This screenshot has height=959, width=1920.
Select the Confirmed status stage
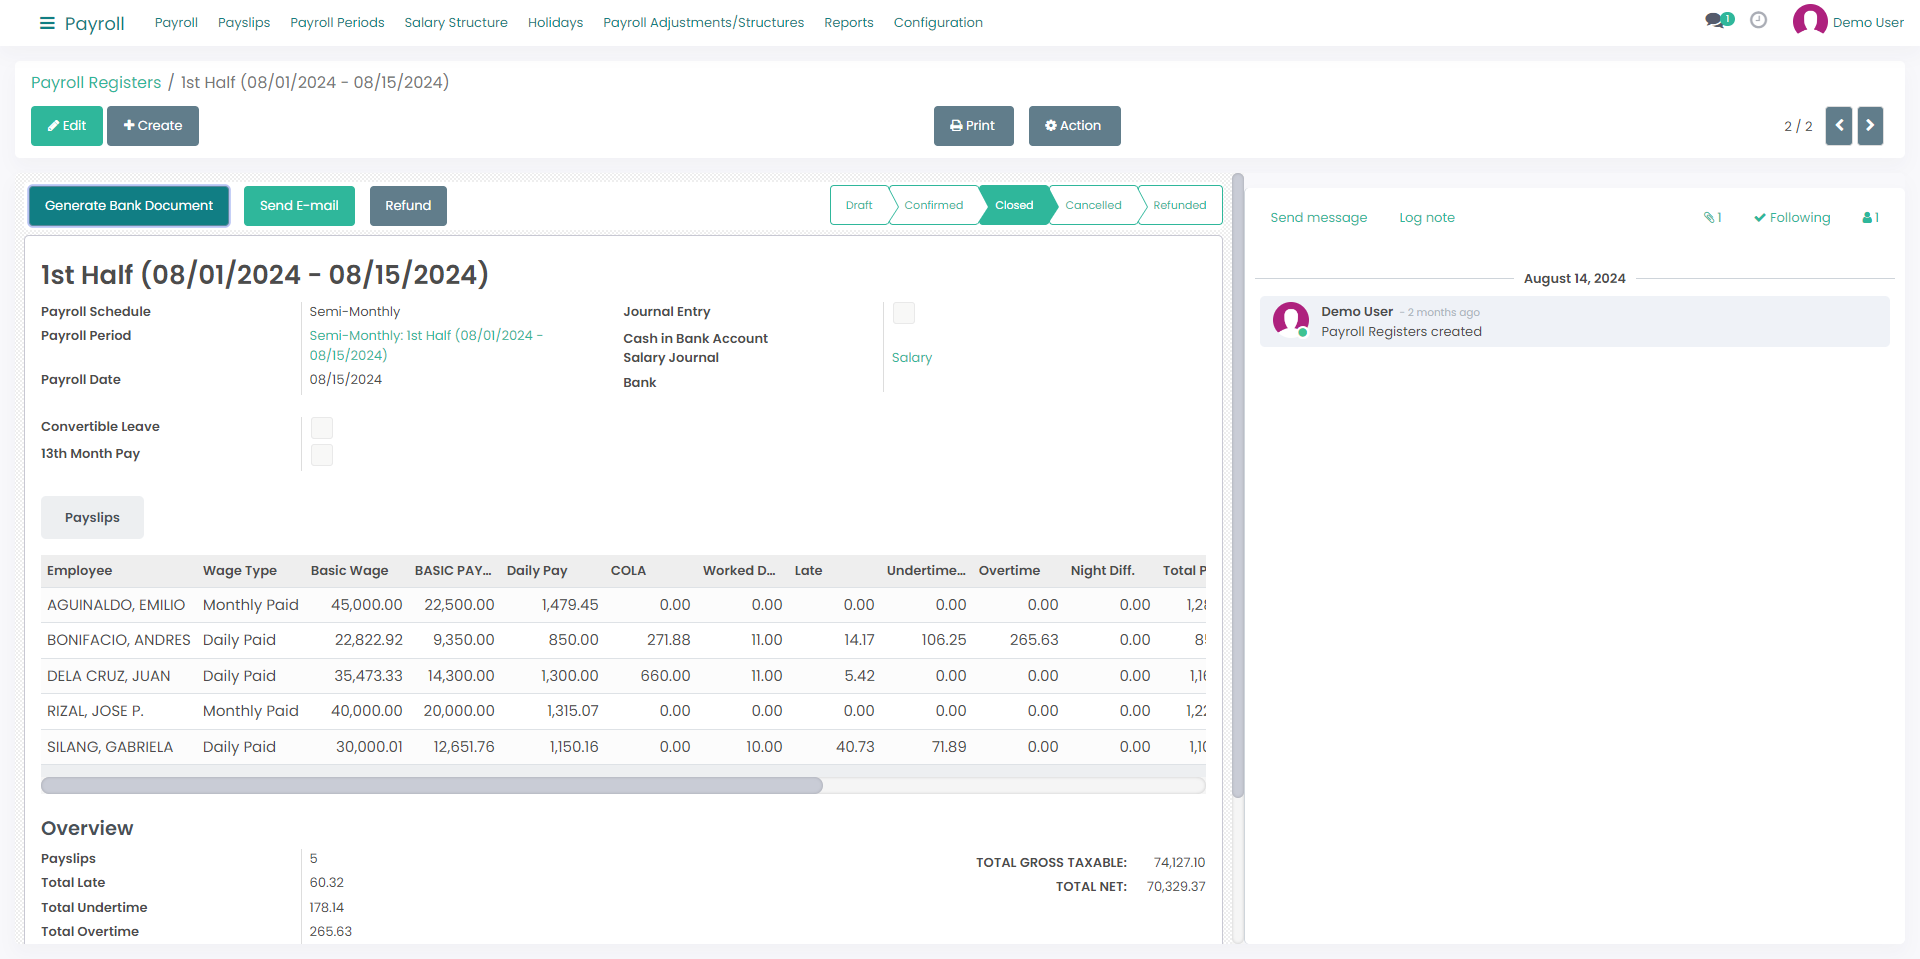pyautogui.click(x=934, y=205)
